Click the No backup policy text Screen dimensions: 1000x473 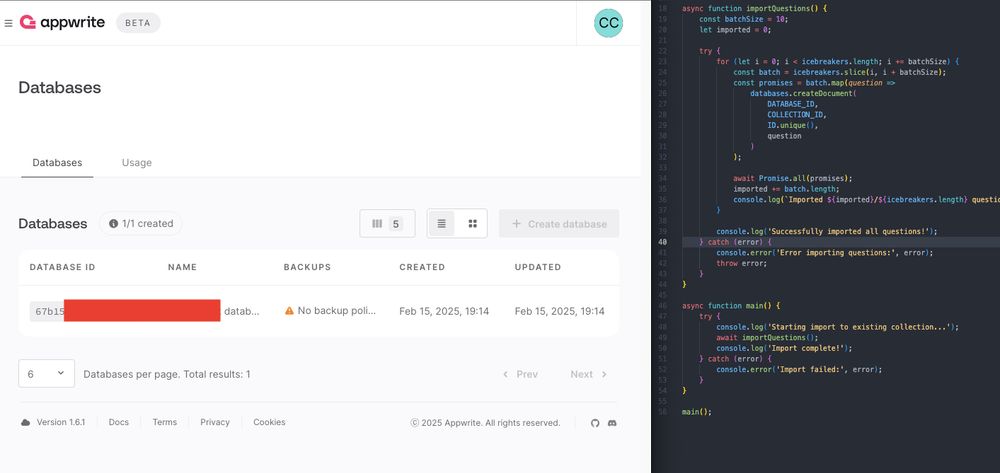[x=337, y=311]
